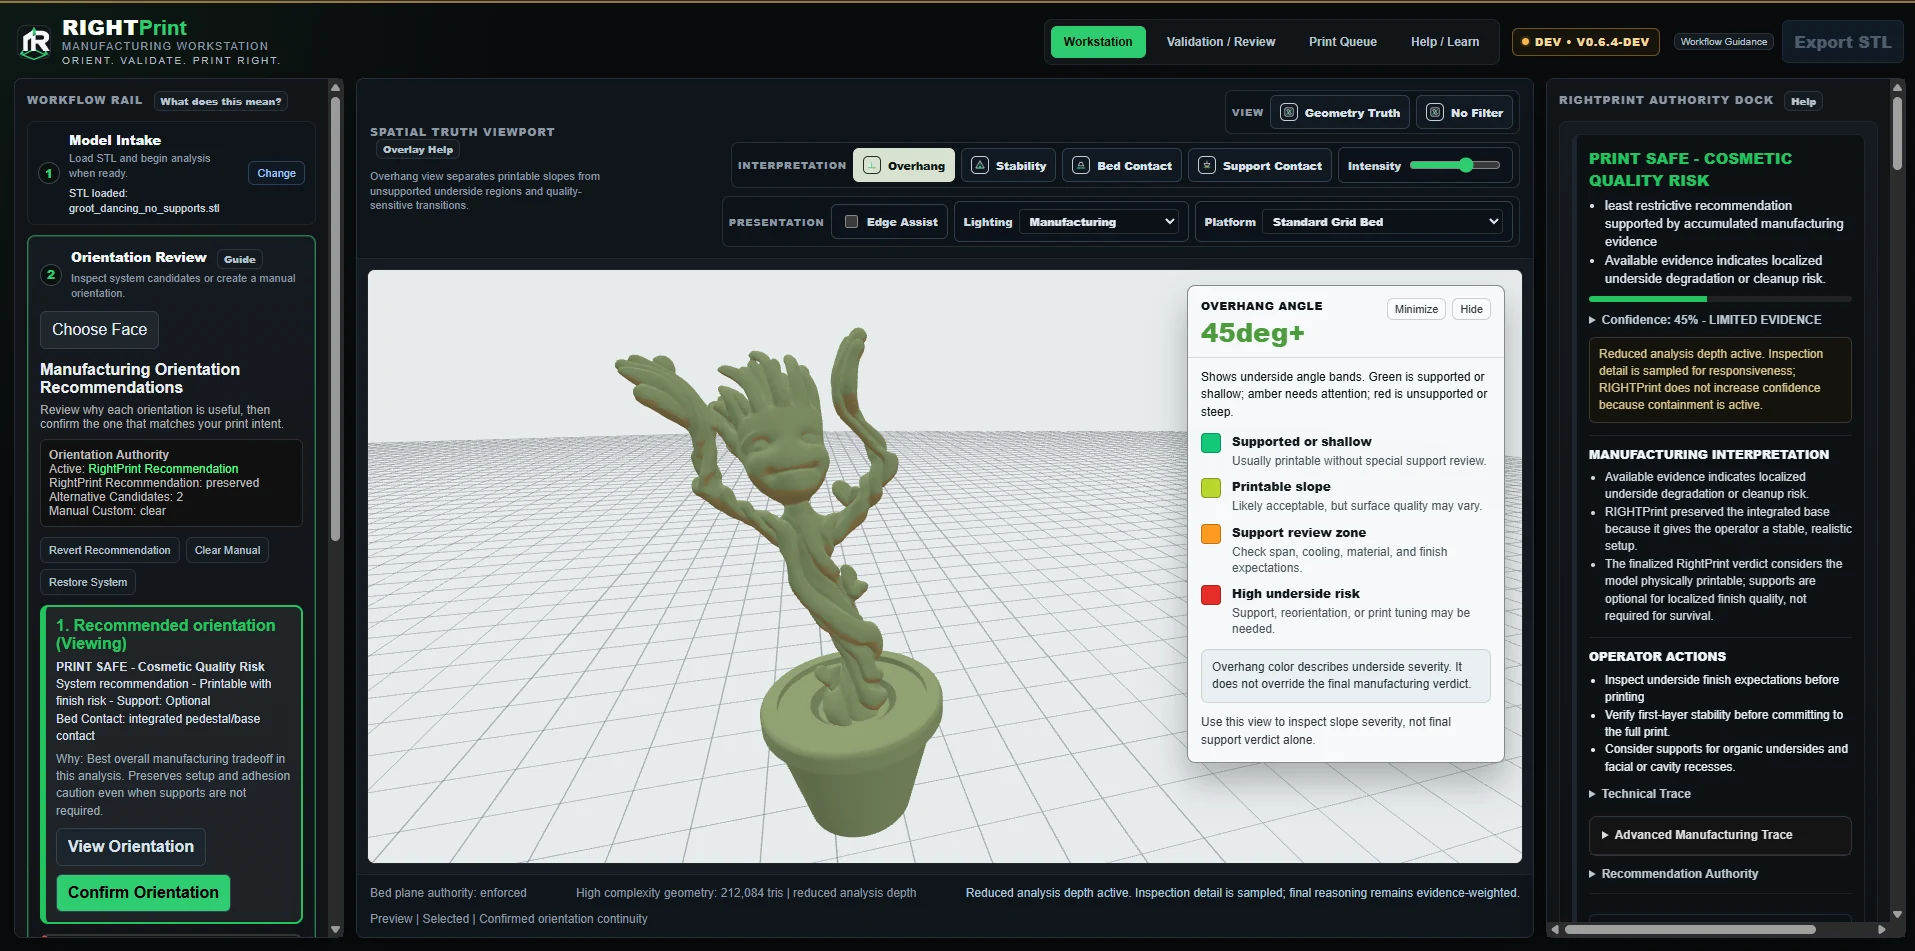Click the Geometry Truth view icon
The width and height of the screenshot is (1915, 951).
click(1289, 113)
